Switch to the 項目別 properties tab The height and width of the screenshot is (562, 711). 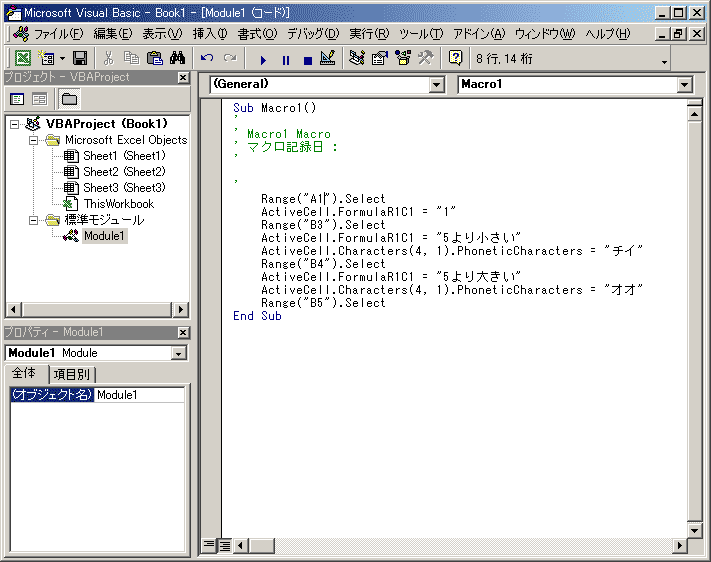[x=72, y=375]
